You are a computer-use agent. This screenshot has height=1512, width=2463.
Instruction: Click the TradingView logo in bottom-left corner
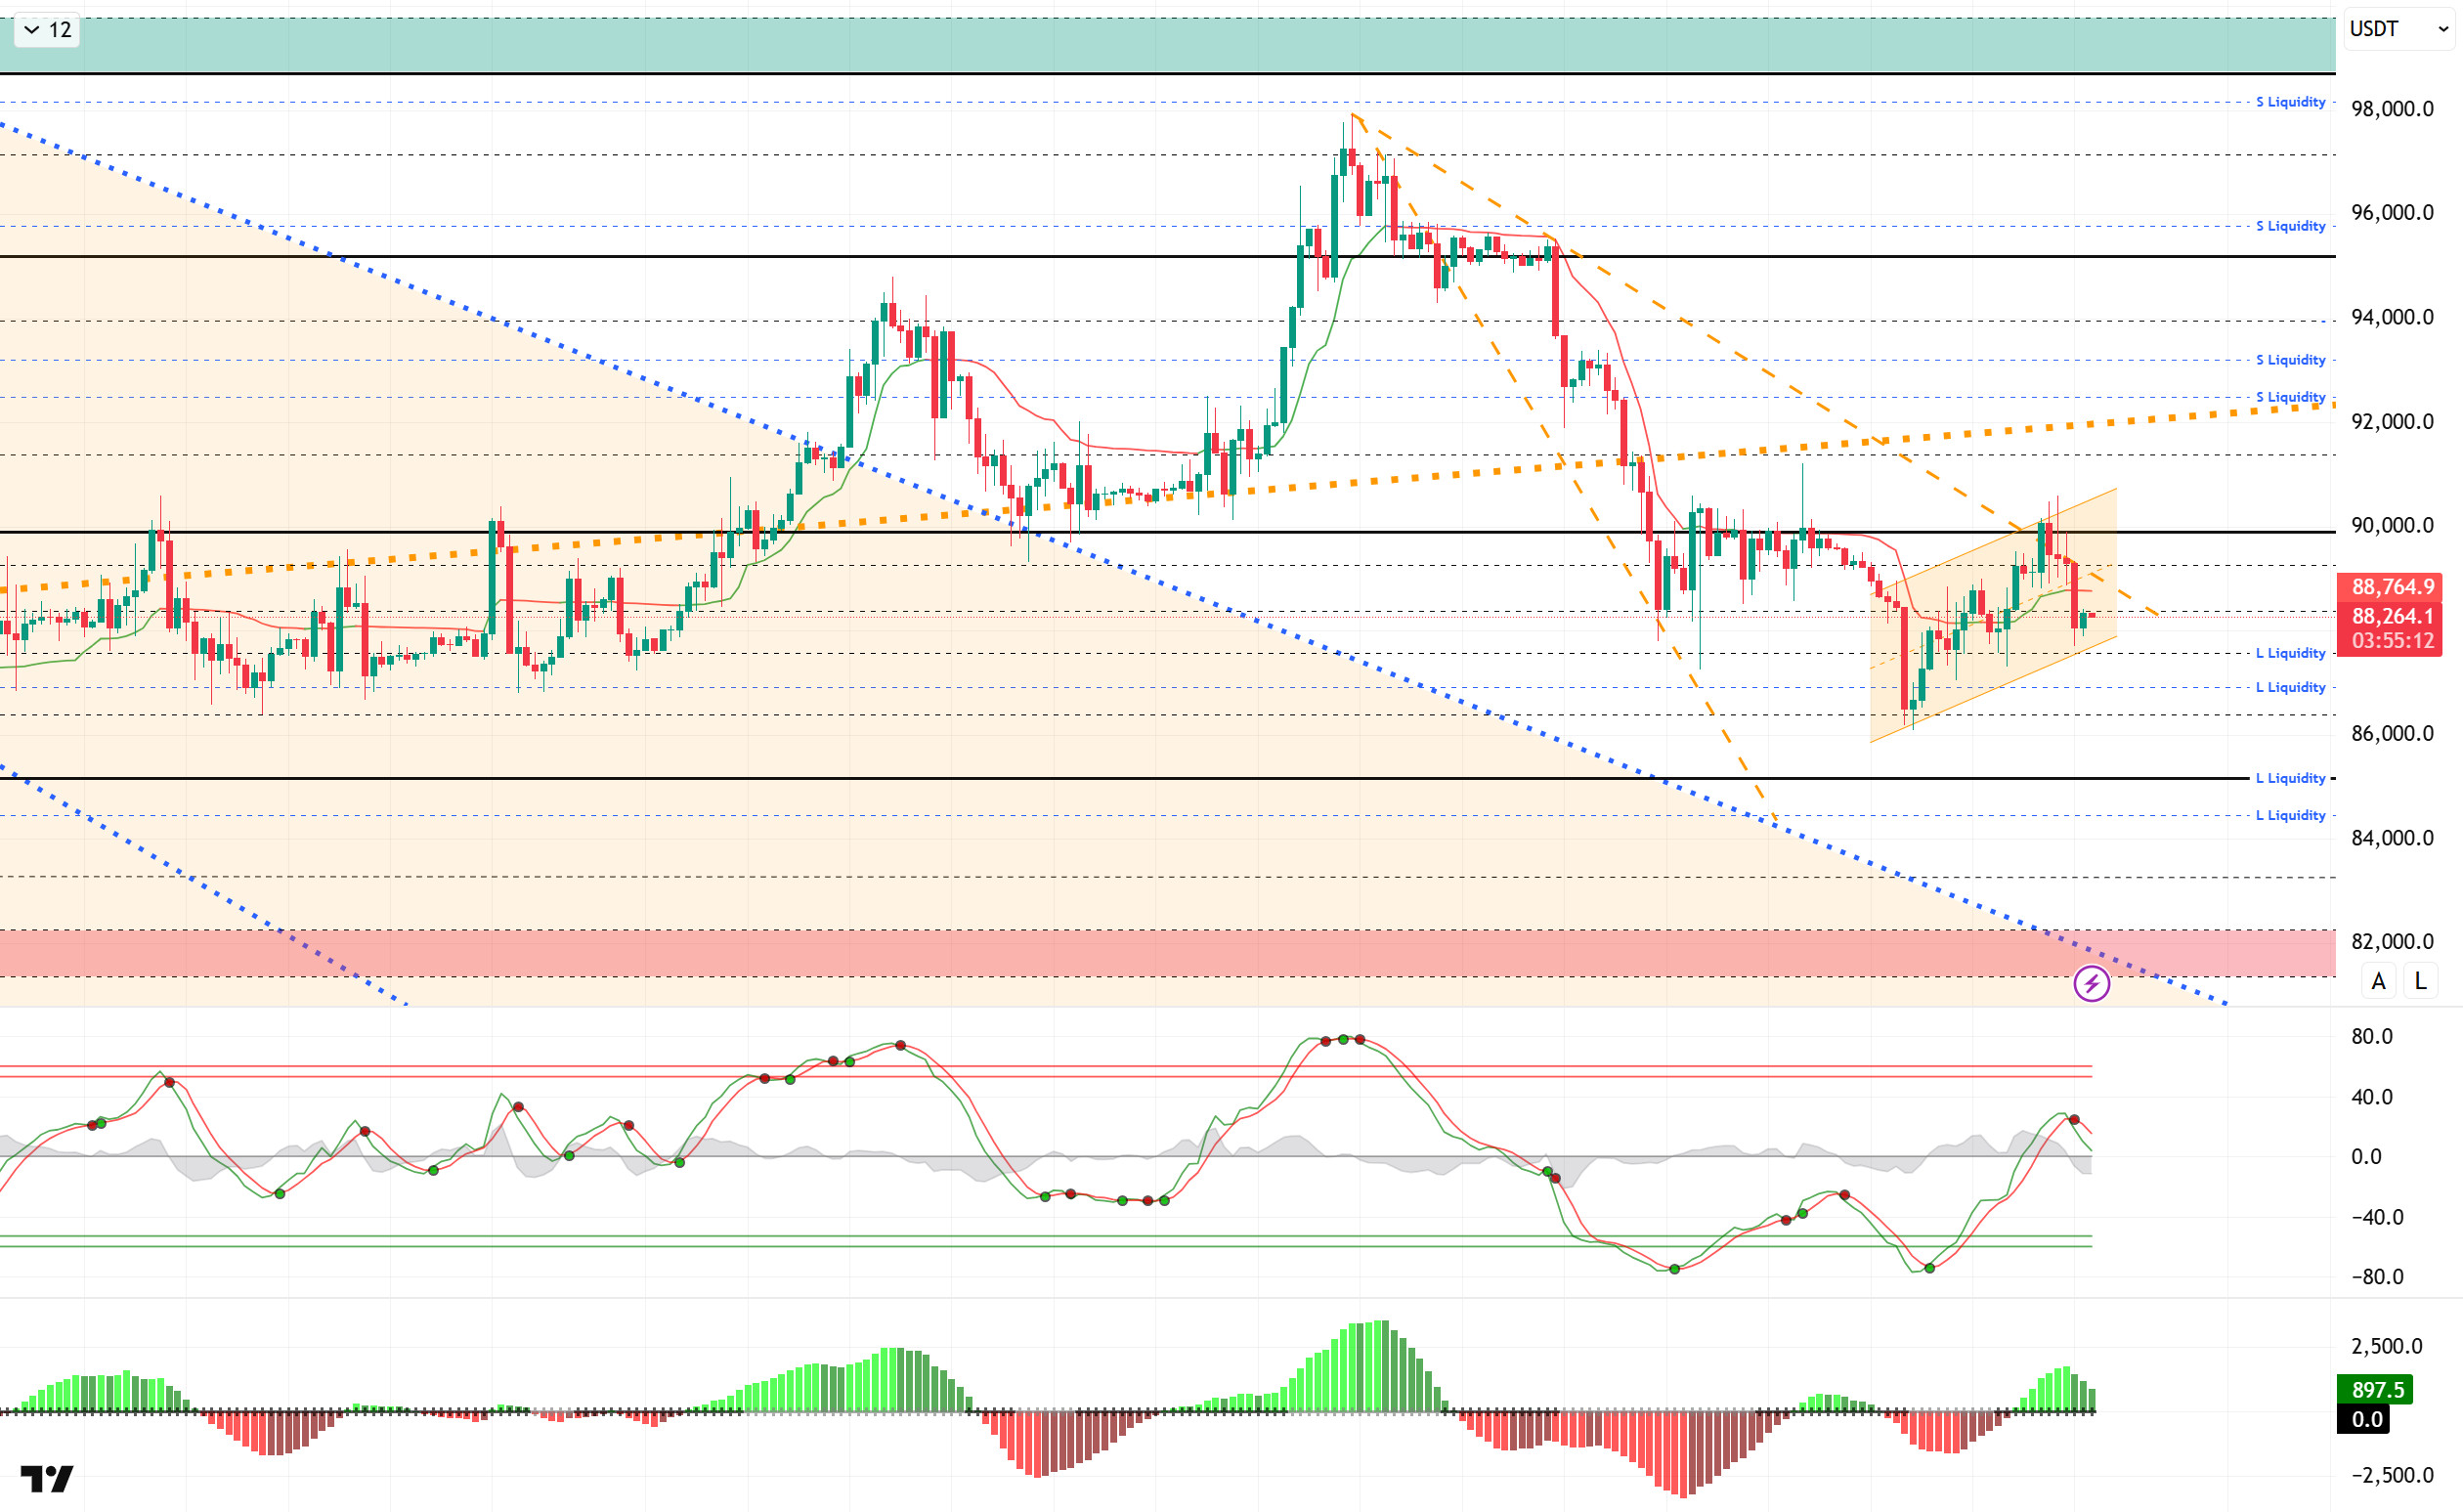point(47,1478)
